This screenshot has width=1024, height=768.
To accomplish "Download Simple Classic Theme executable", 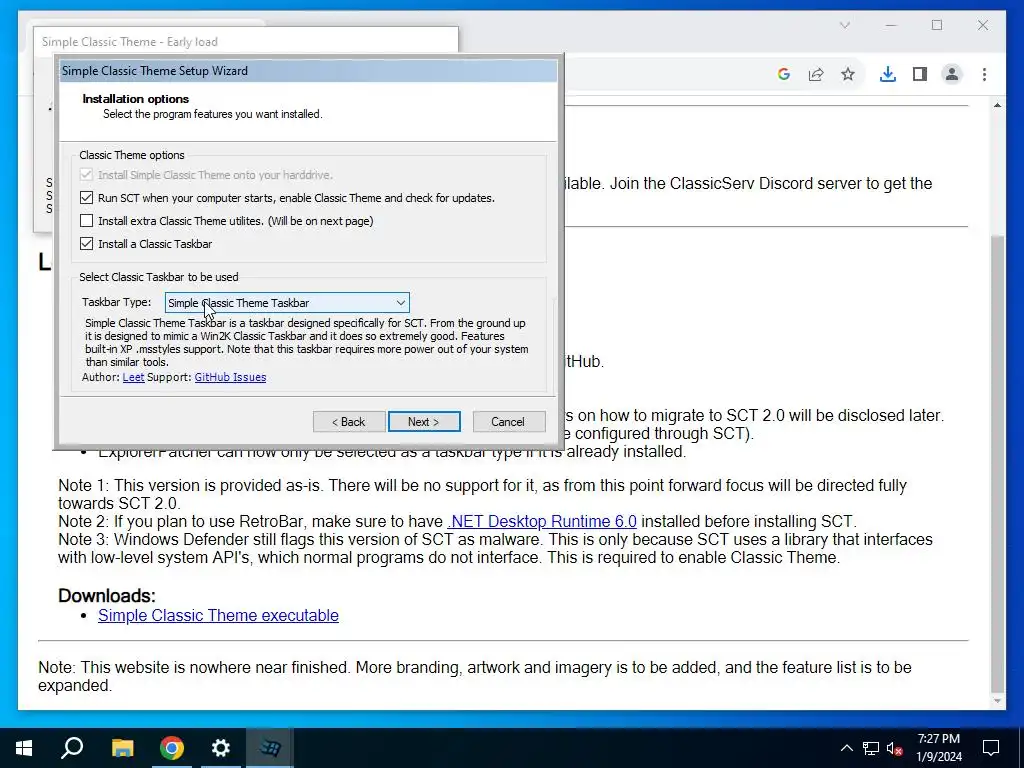I will 218,616.
